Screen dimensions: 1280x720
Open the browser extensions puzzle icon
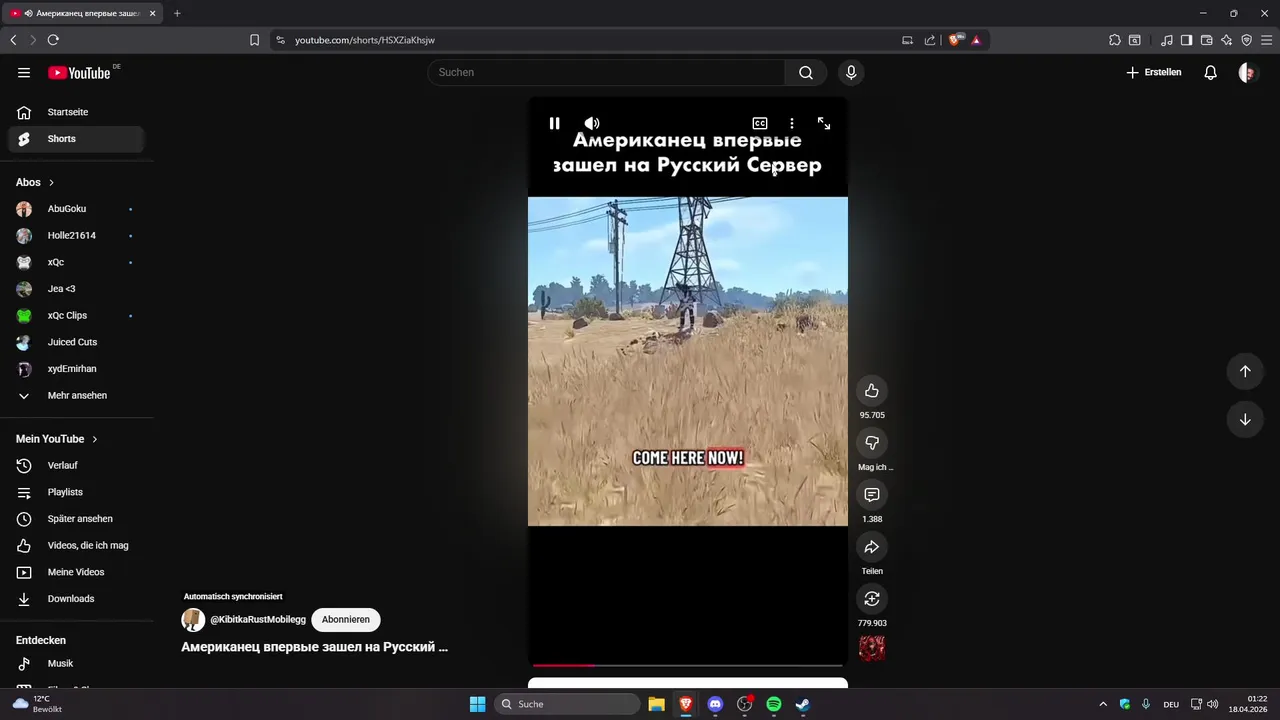1115,40
